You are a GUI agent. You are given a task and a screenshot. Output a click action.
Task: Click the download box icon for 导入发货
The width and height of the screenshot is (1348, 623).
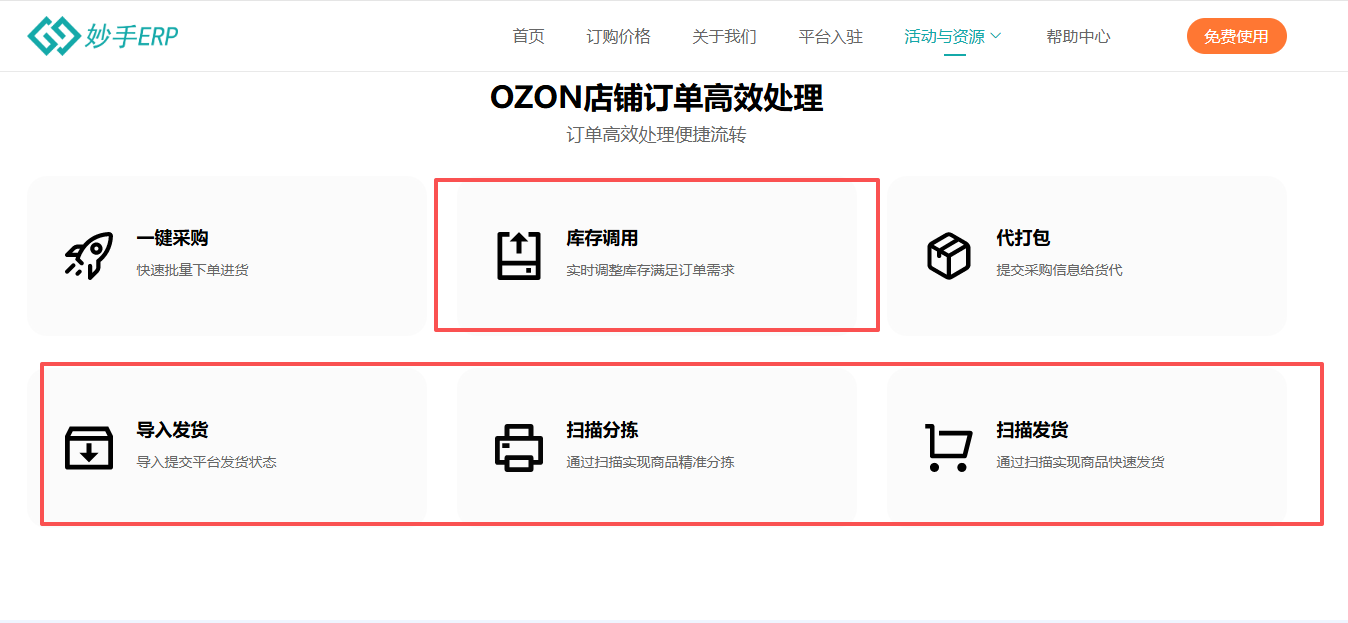pyautogui.click(x=88, y=447)
